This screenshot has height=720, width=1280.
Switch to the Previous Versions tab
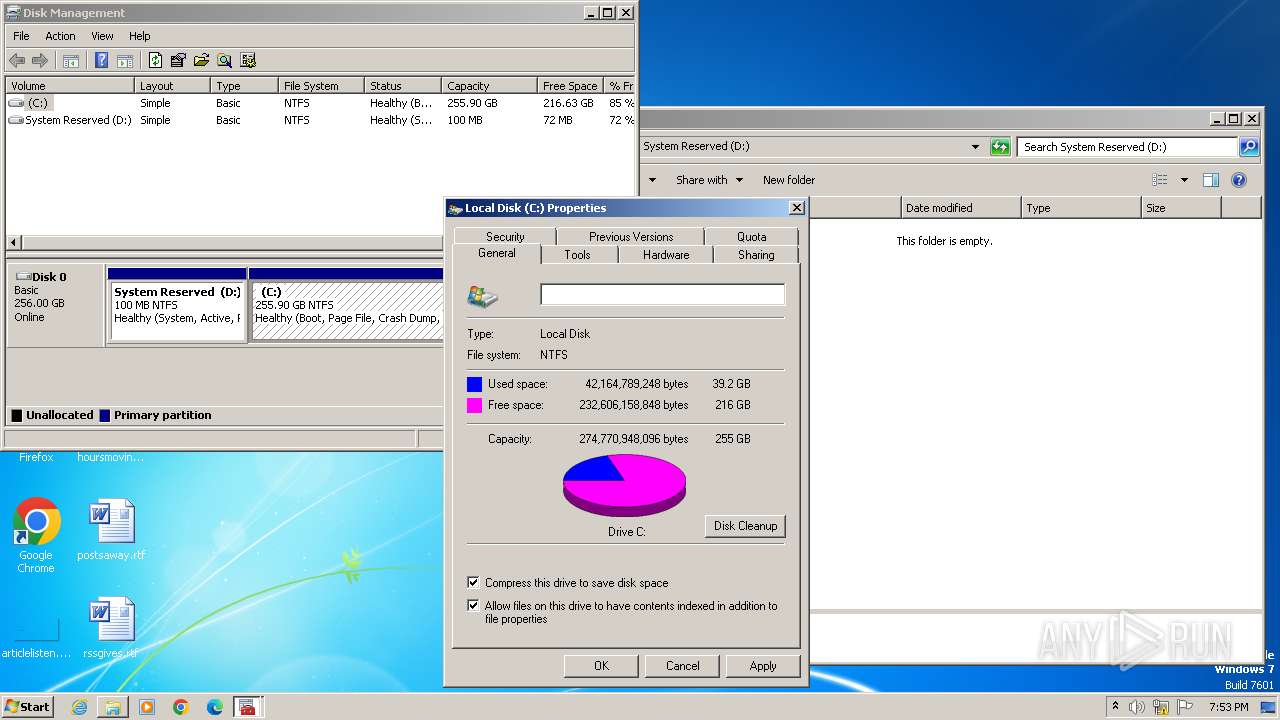pos(631,236)
